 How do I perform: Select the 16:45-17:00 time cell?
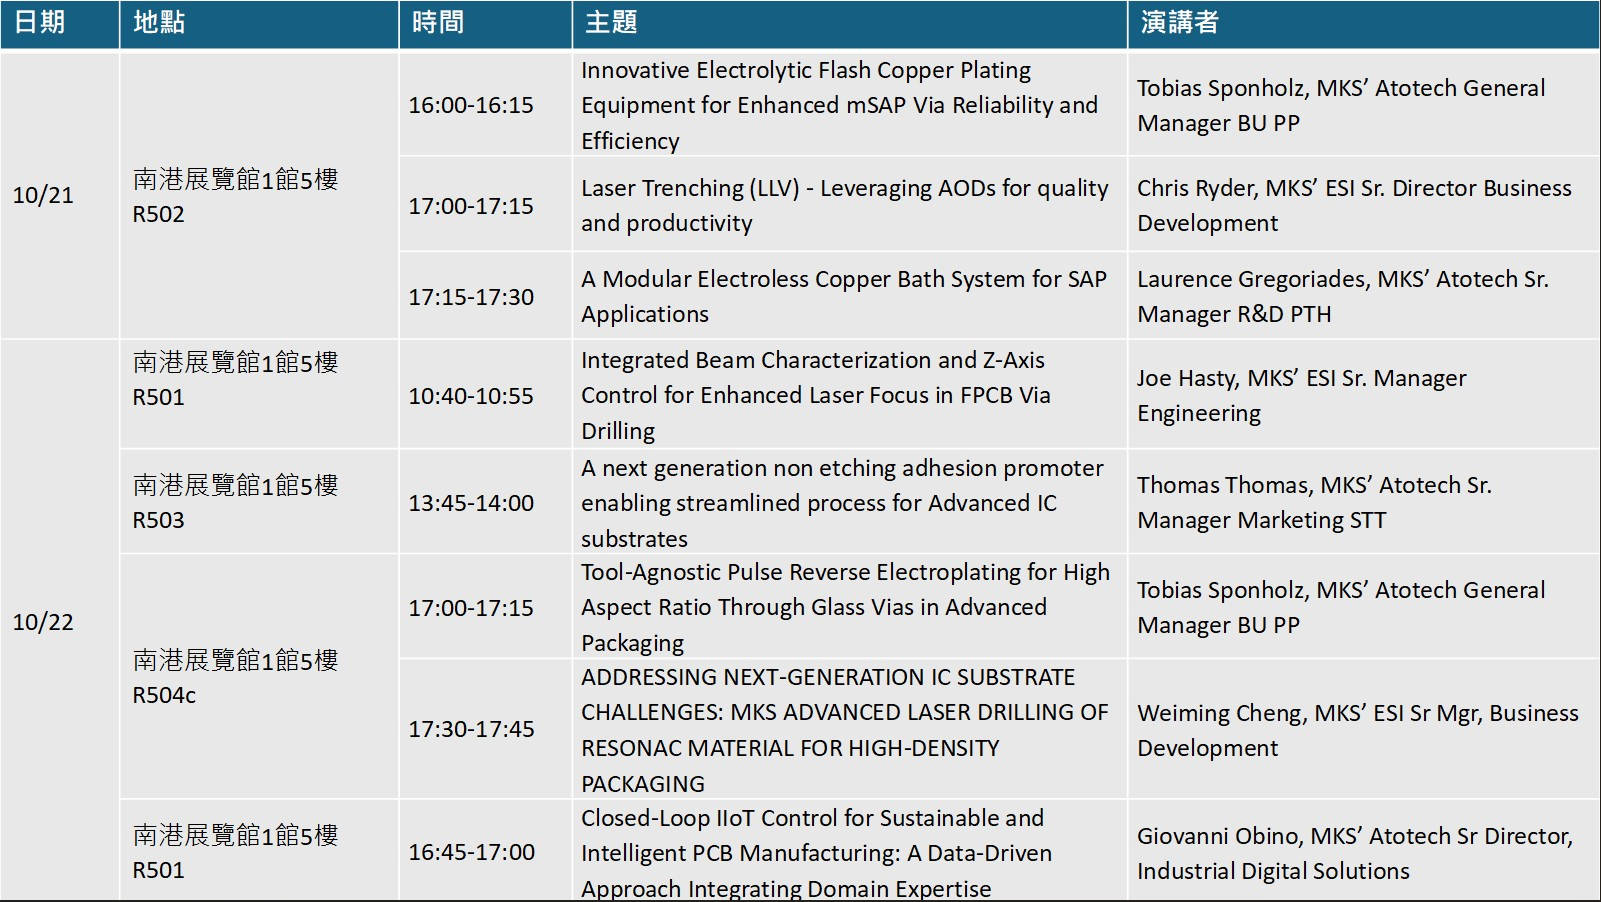[x=471, y=852]
